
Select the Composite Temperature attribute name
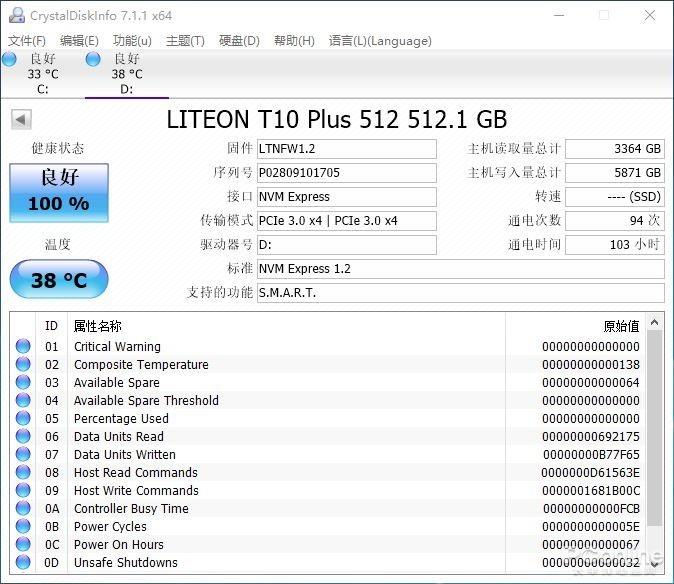[141, 364]
